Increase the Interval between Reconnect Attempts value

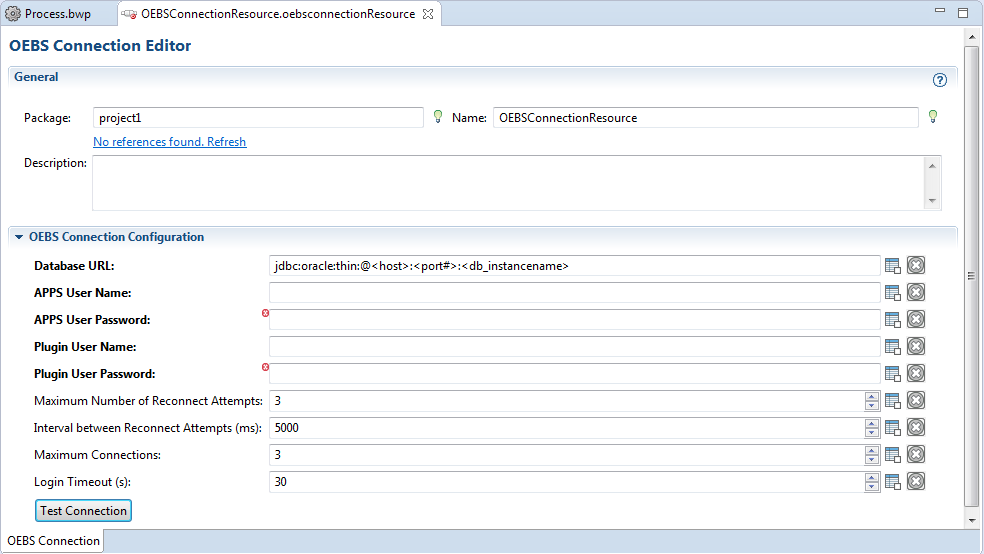(872, 423)
